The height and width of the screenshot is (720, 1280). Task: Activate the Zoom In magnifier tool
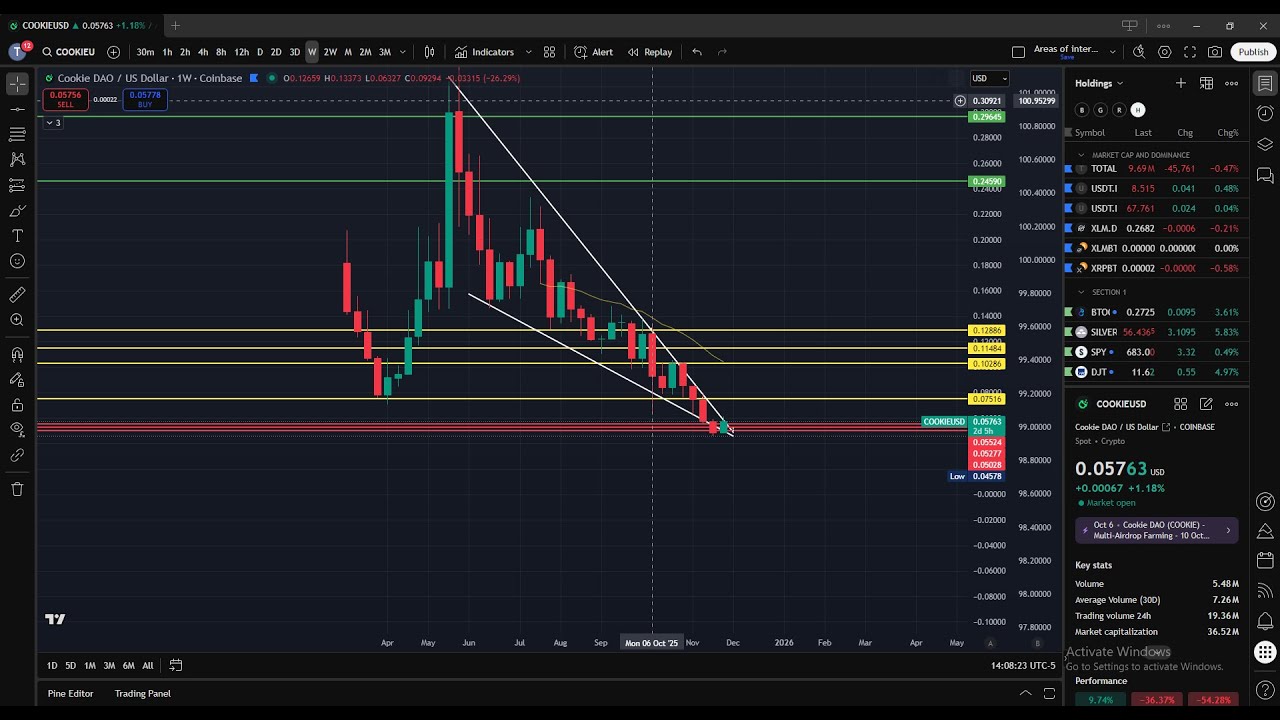pyautogui.click(x=17, y=320)
